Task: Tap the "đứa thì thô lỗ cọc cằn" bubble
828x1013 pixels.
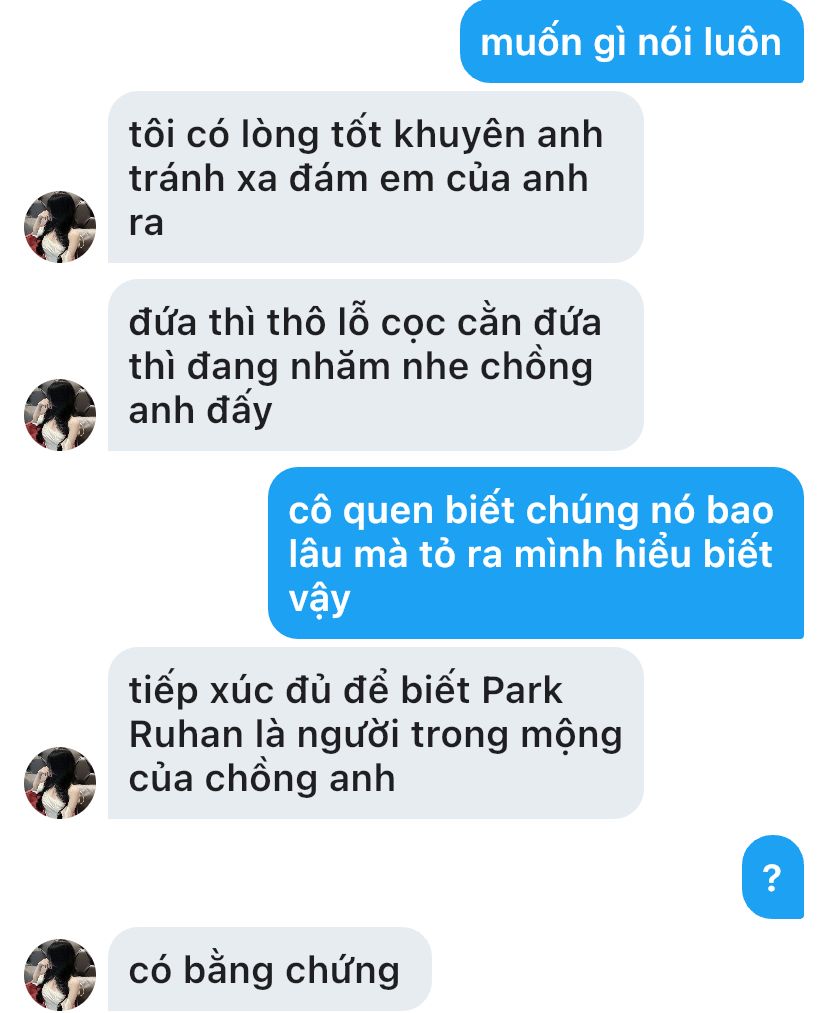Action: (x=376, y=365)
